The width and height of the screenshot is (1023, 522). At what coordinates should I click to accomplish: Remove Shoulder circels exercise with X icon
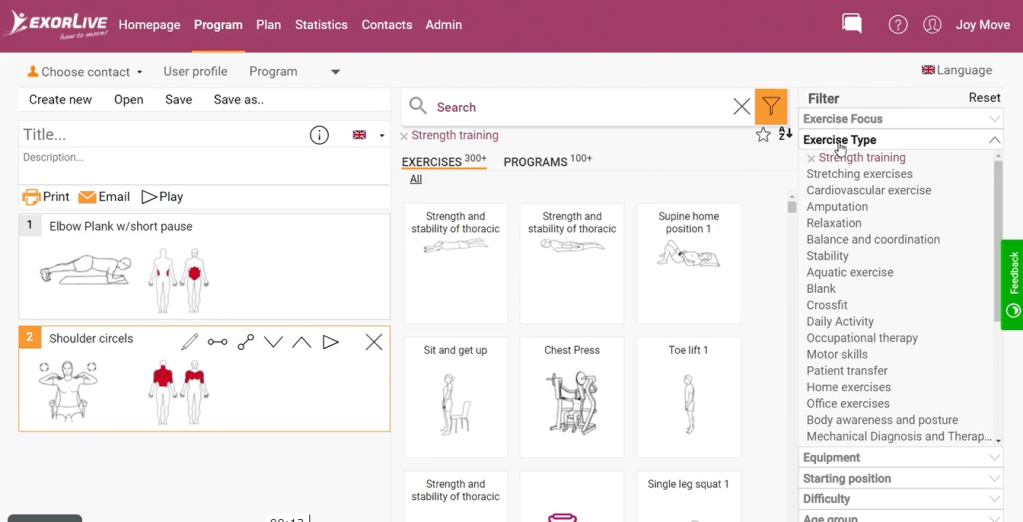coord(373,342)
